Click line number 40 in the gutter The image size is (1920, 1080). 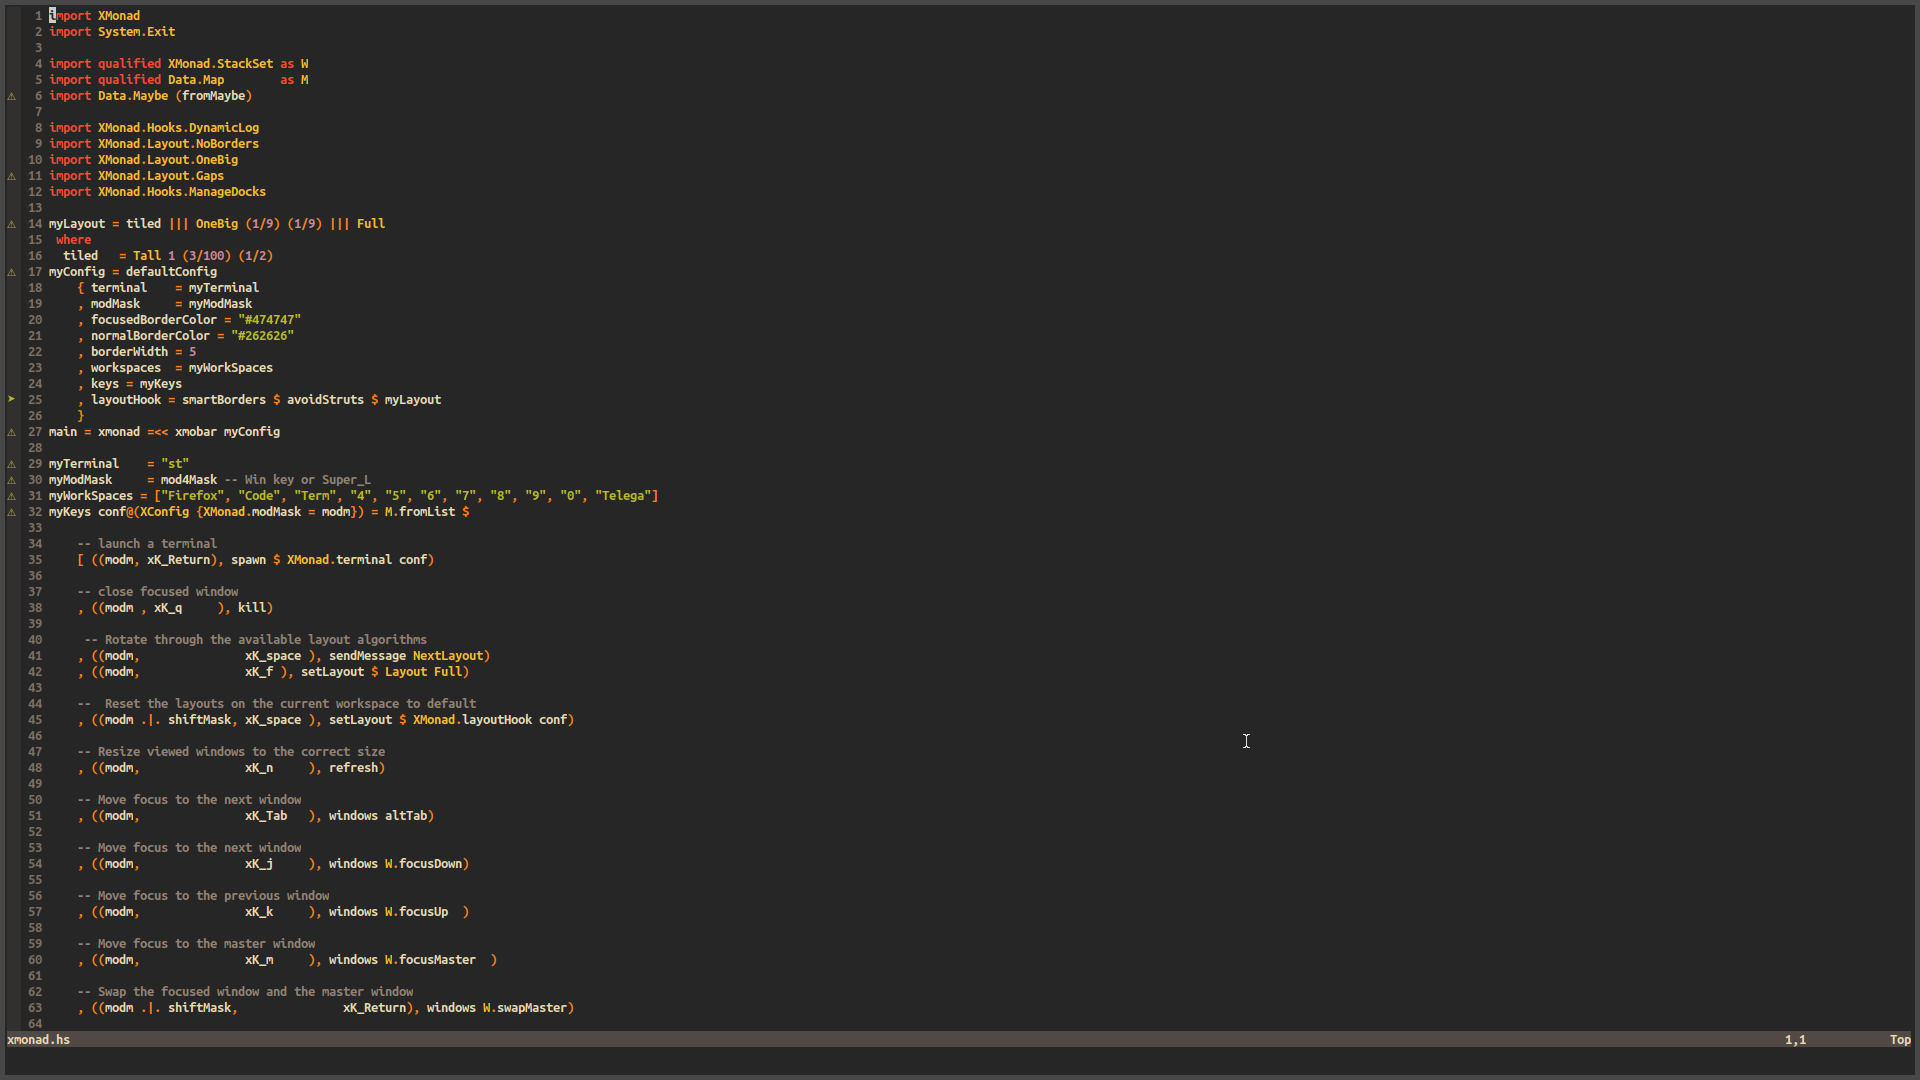pos(35,640)
